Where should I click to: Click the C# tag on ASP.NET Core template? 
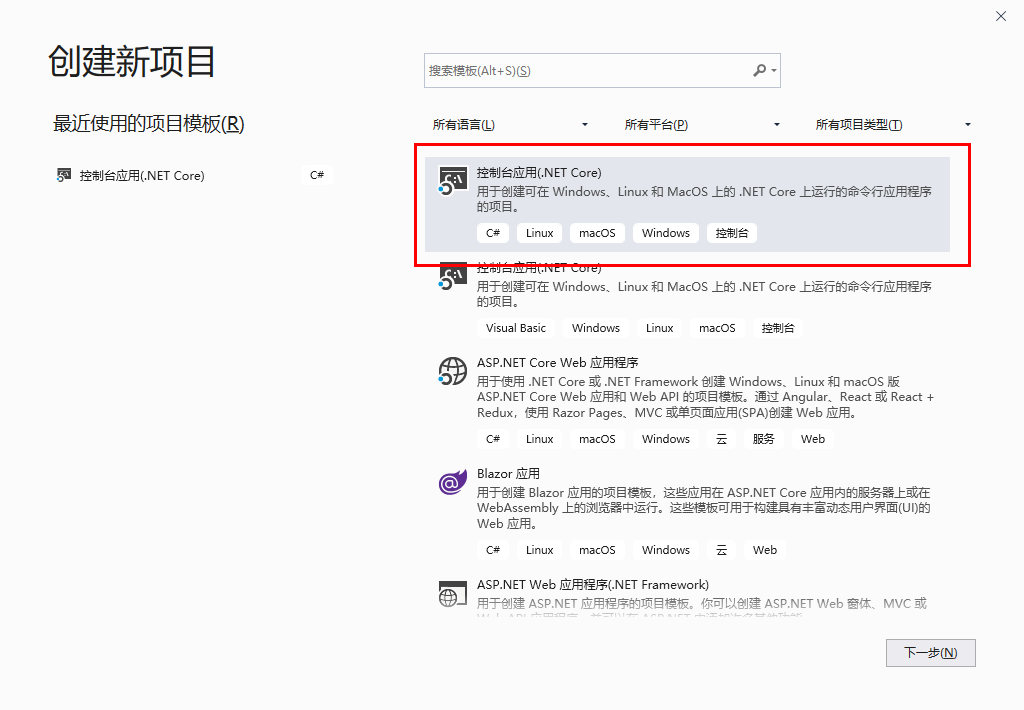tap(493, 439)
